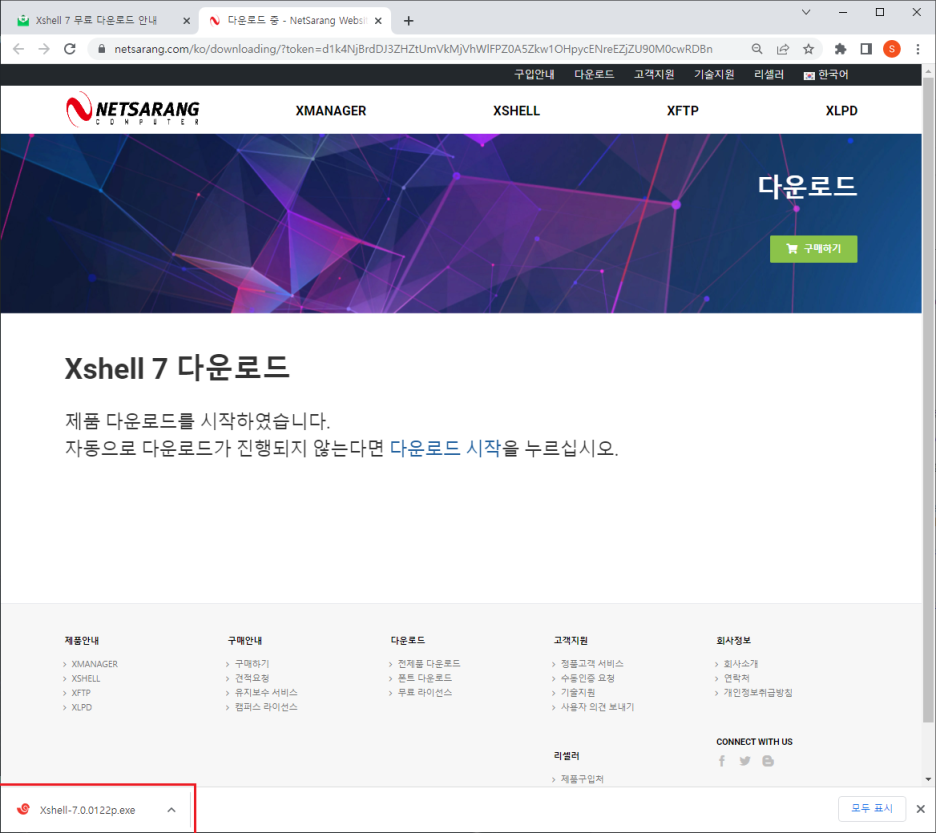
Task: Select XSHELL in the navigation menu
Action: coord(516,110)
